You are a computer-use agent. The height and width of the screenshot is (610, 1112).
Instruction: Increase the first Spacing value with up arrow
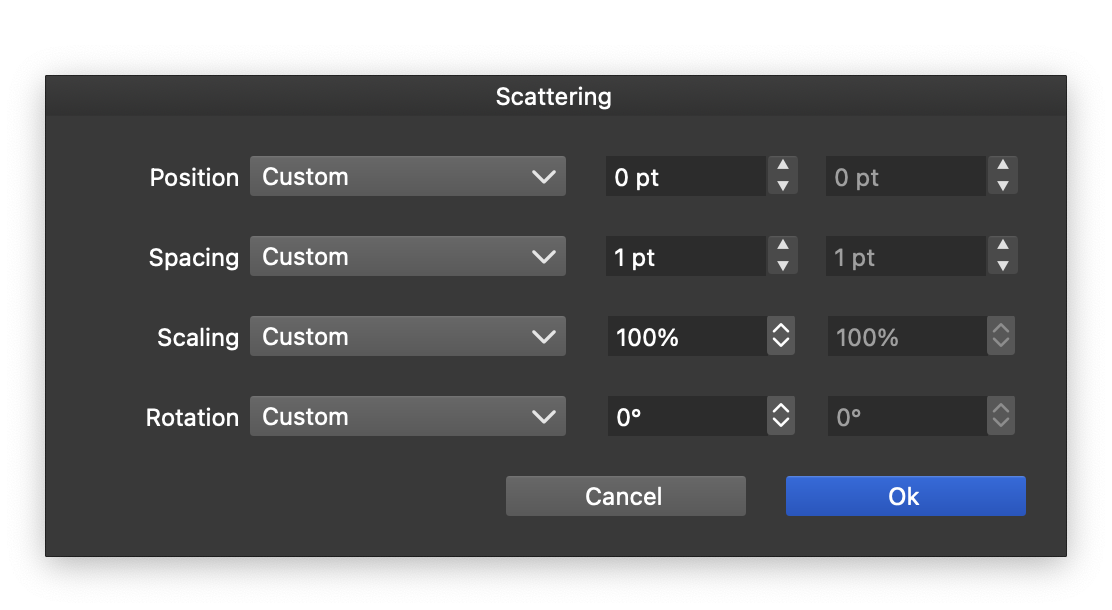click(x=783, y=247)
